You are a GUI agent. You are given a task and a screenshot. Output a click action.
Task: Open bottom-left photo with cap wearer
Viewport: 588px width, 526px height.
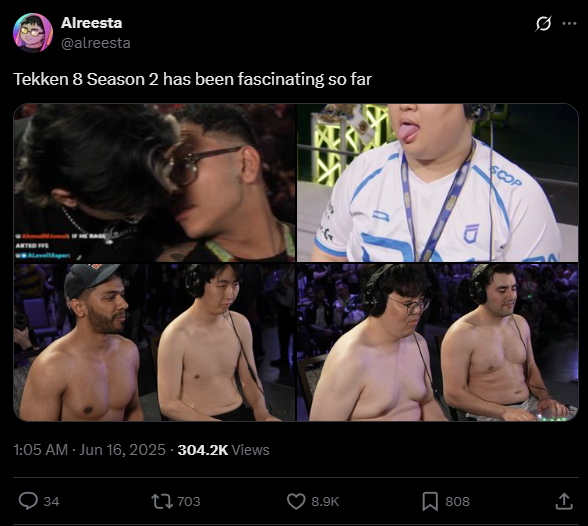click(x=154, y=342)
